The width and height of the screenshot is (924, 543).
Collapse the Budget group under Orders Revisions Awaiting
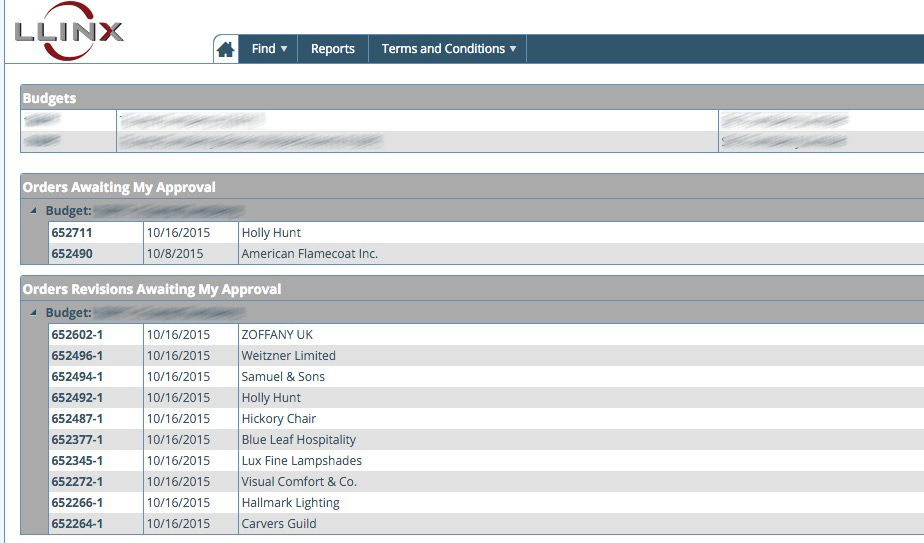34,312
